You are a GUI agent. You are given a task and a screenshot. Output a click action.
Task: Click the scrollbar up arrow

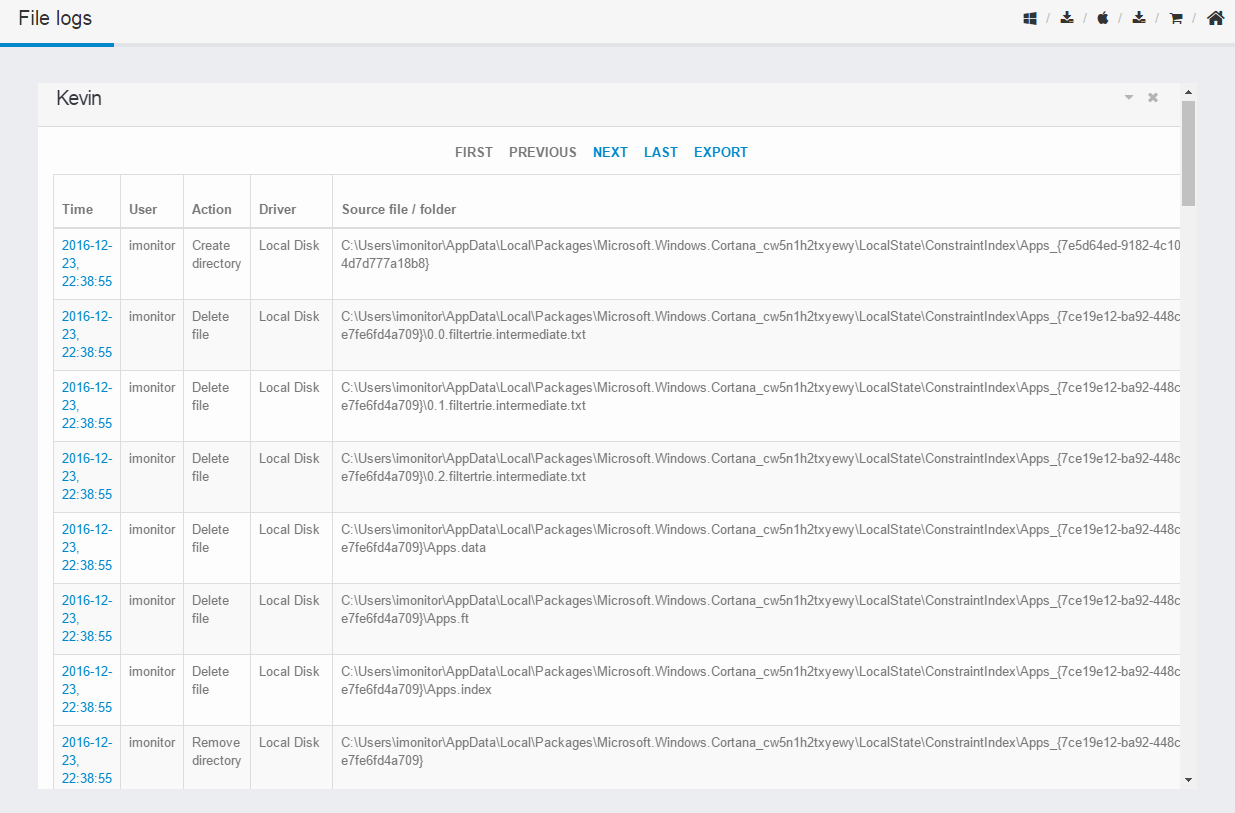click(1188, 92)
